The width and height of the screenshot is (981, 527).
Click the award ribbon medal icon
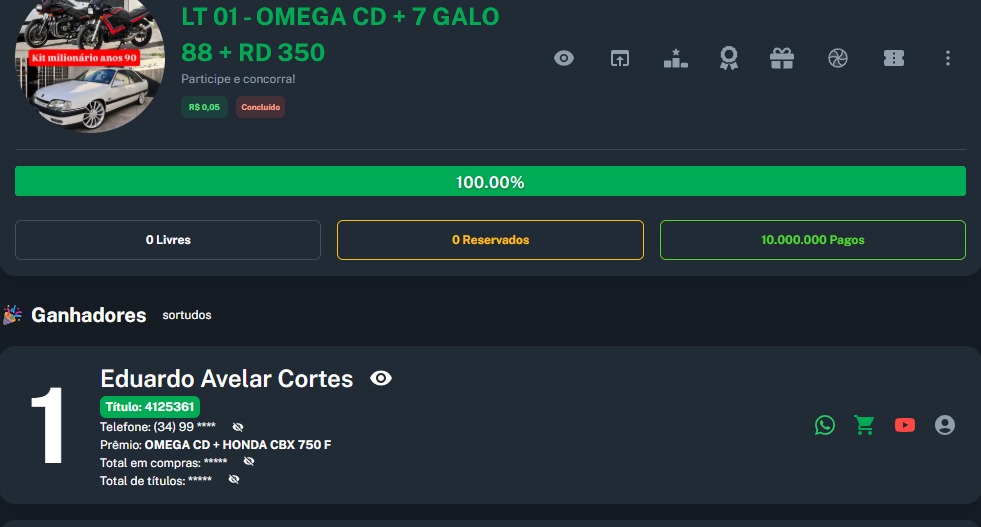point(729,58)
